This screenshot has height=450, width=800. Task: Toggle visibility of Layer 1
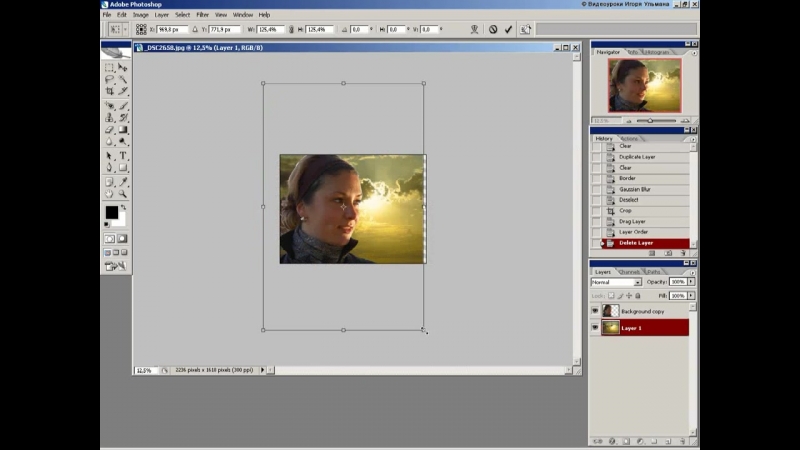coord(595,328)
